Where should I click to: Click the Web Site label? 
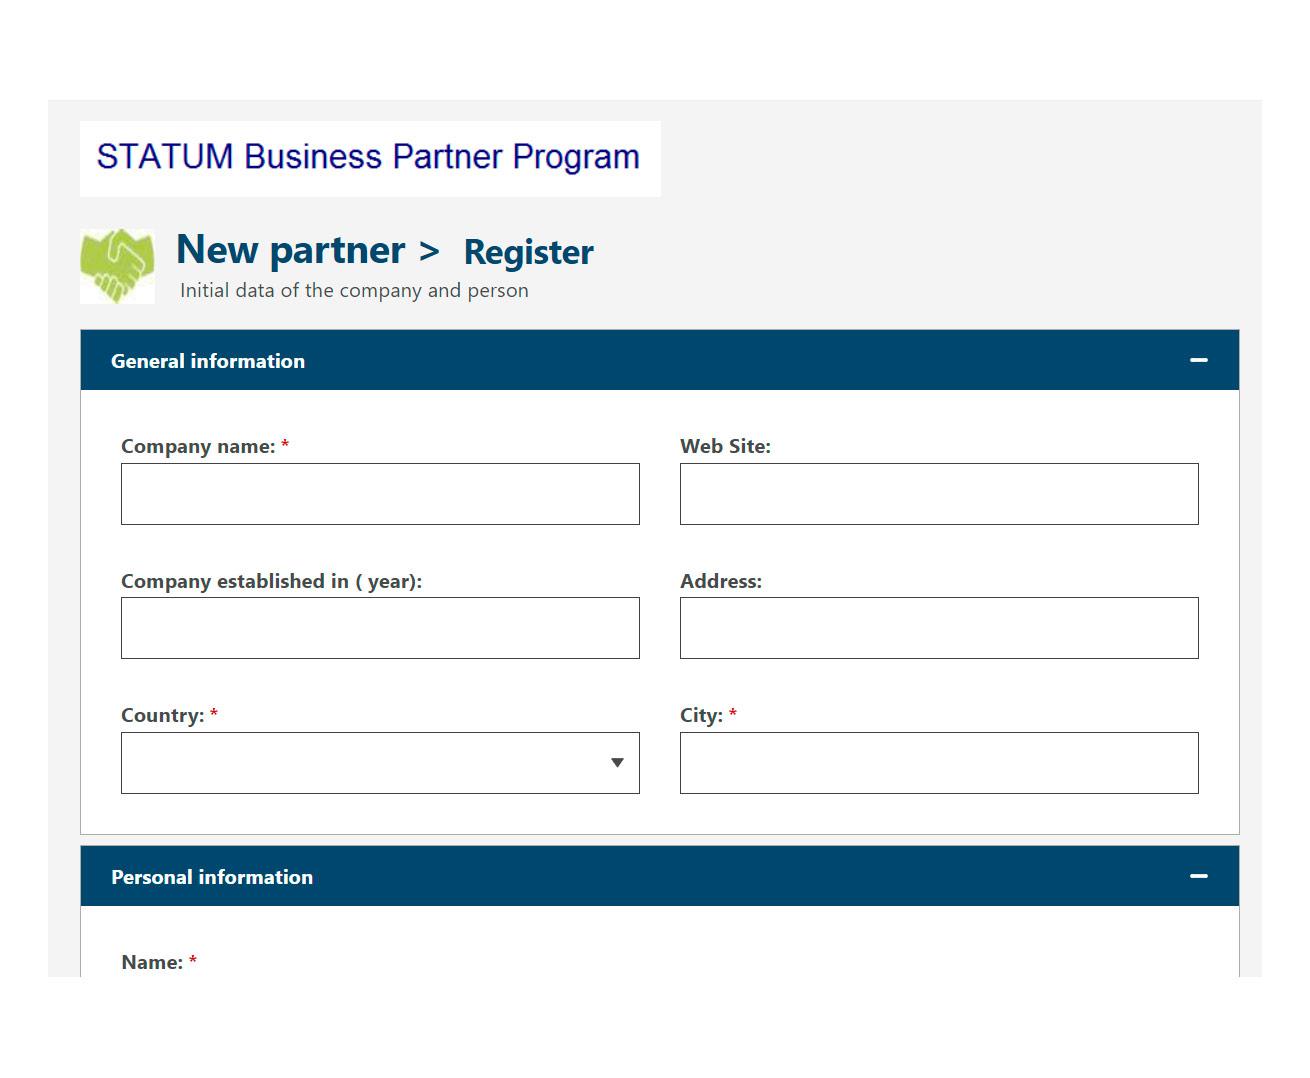(x=725, y=447)
